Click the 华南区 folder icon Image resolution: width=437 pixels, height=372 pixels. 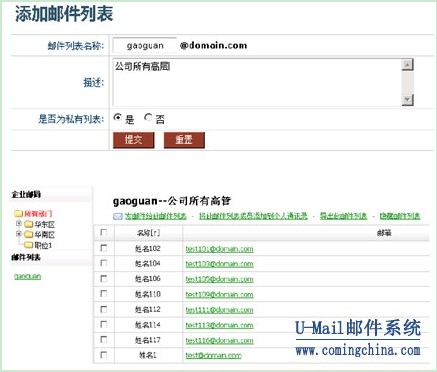pyautogui.click(x=29, y=235)
